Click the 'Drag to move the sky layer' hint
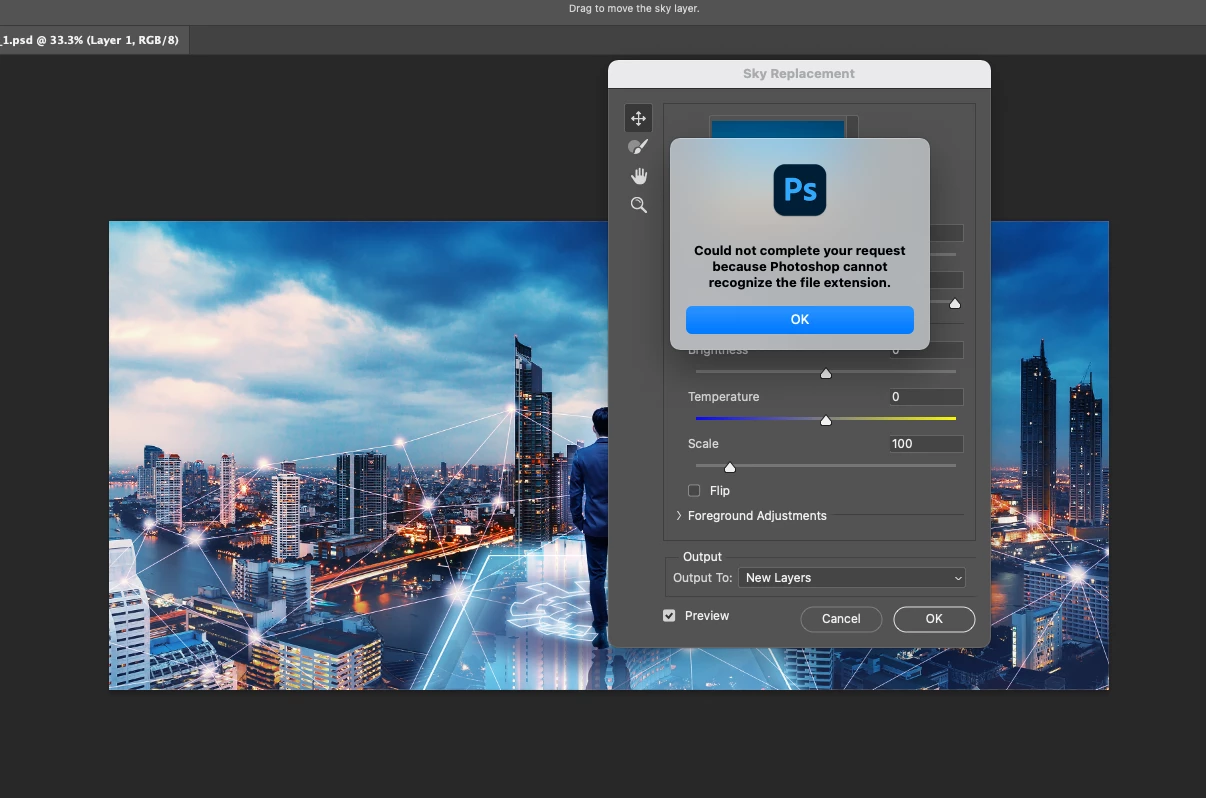The width and height of the screenshot is (1206, 798). [634, 8]
